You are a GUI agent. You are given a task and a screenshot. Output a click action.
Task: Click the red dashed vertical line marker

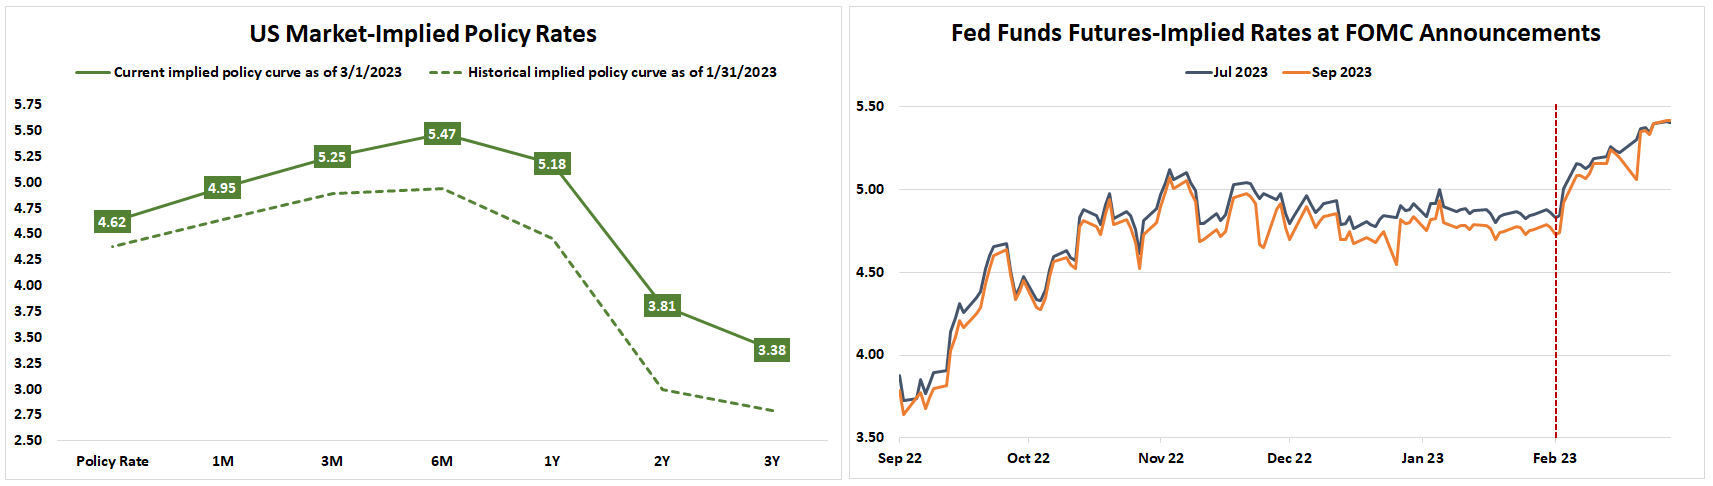coord(1556,300)
